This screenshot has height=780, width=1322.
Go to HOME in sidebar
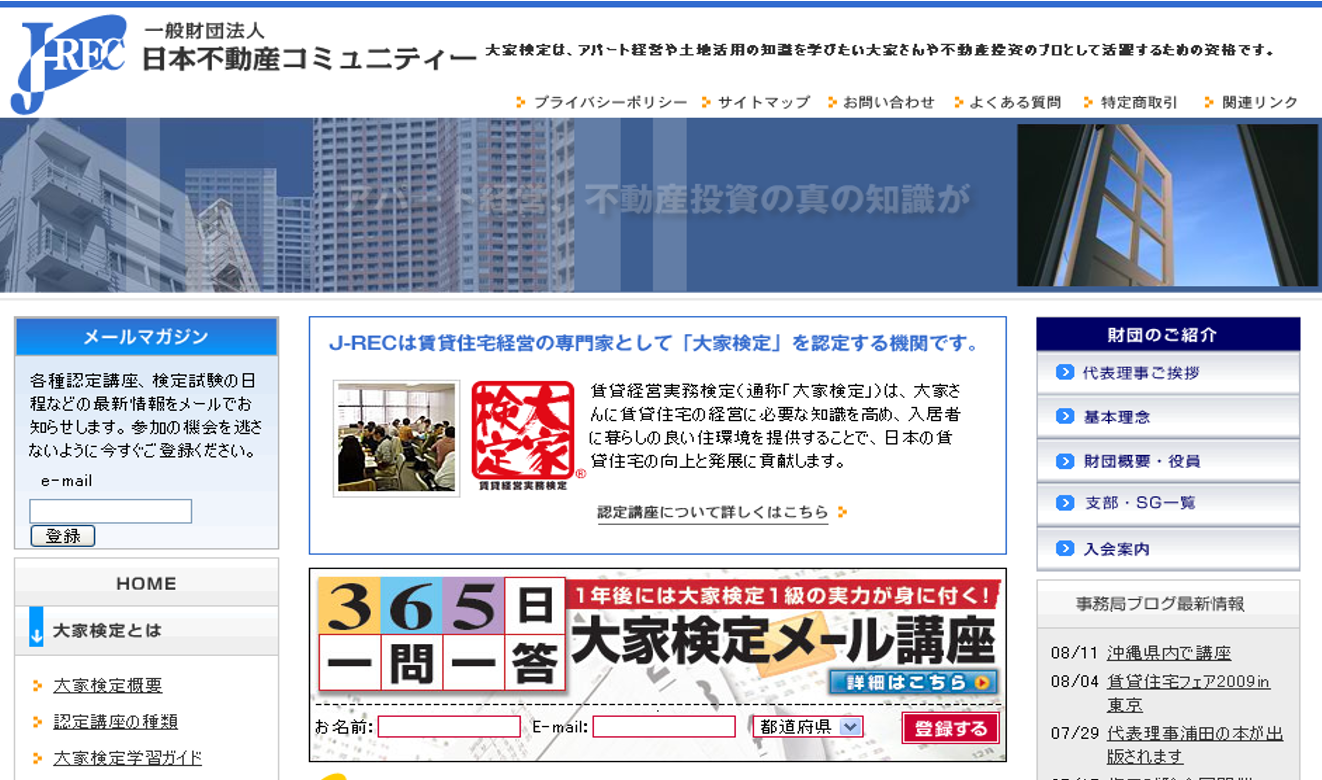click(146, 583)
